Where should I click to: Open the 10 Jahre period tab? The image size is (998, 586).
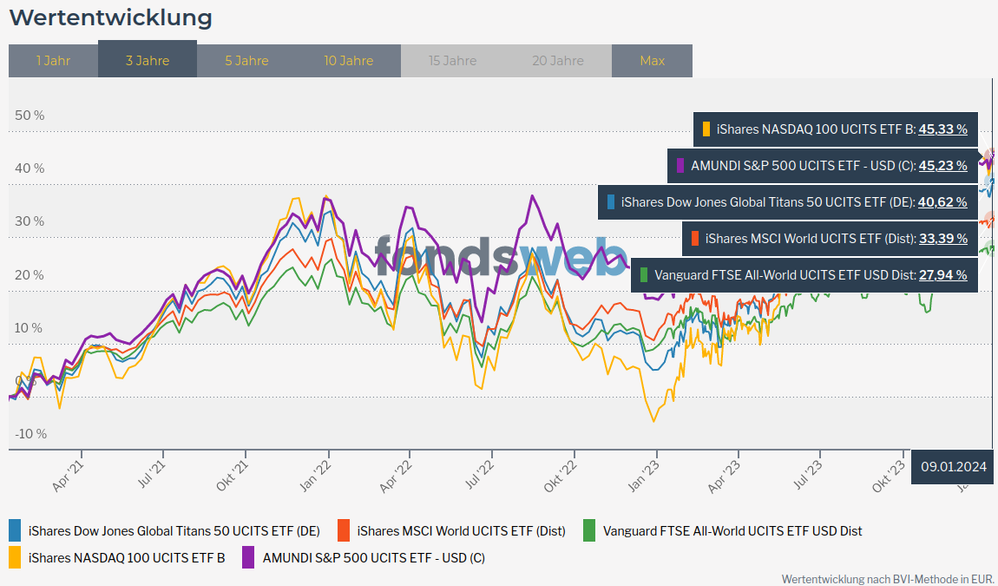348,61
